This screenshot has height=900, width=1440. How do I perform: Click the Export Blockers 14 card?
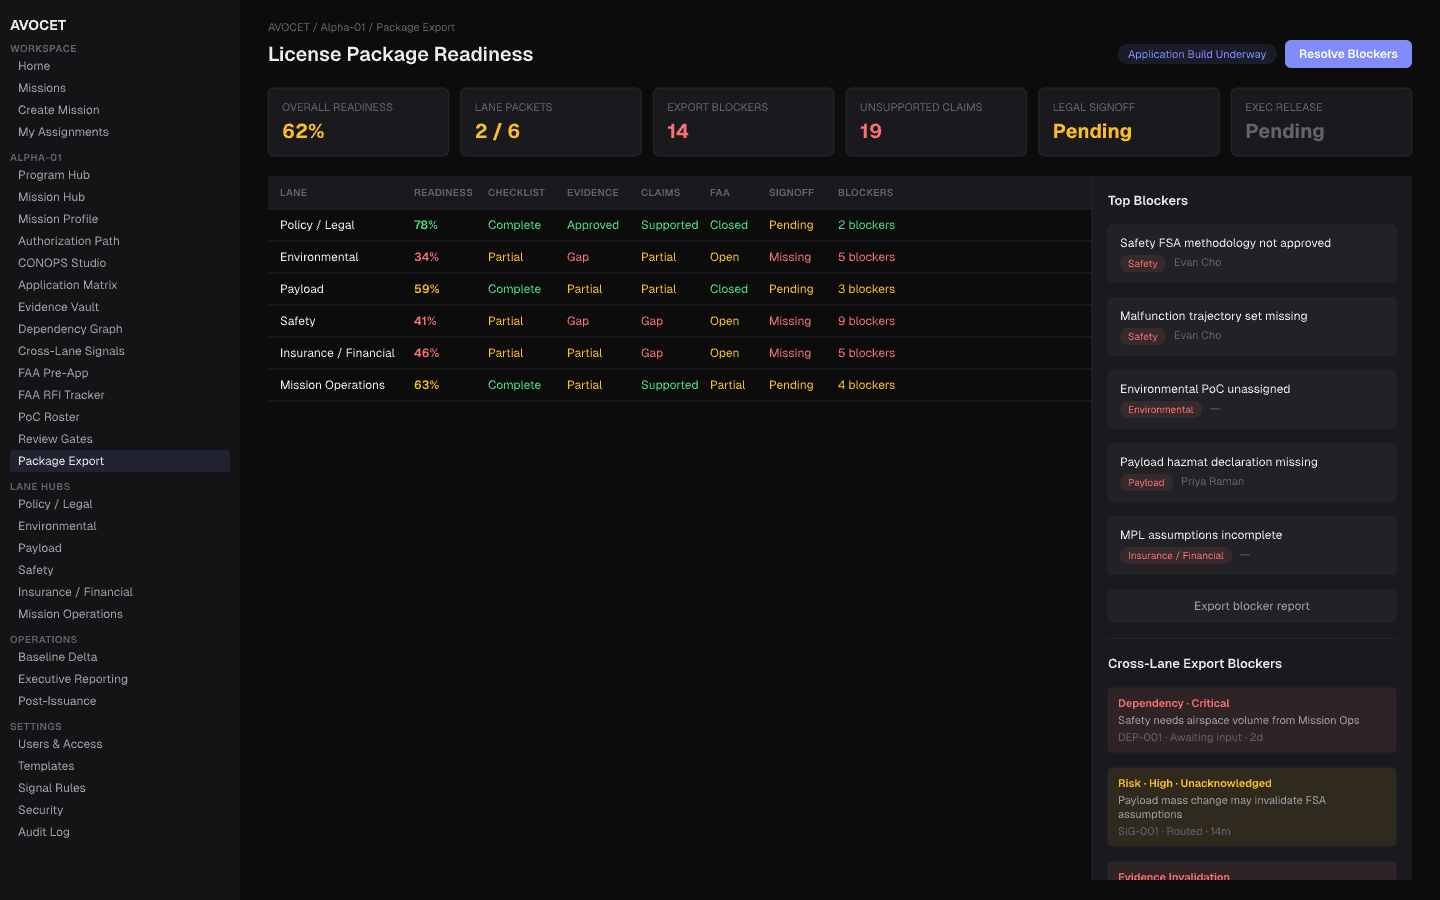click(x=743, y=122)
